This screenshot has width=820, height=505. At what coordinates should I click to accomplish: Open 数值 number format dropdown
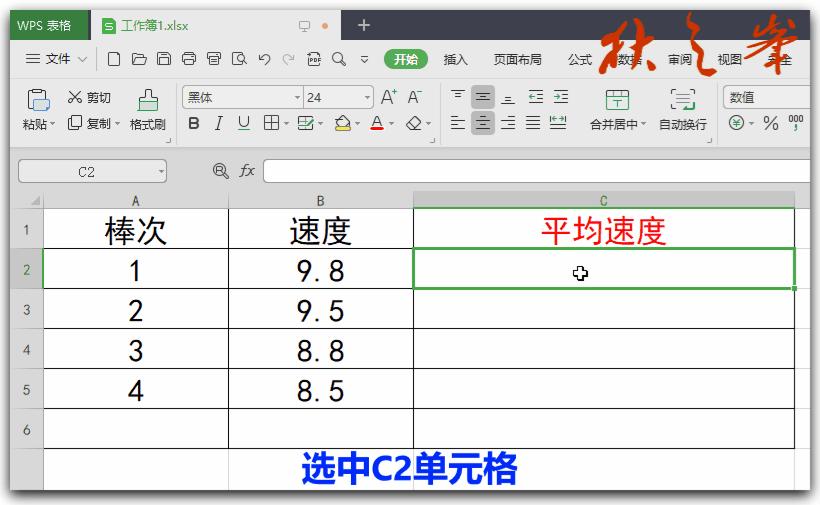(767, 98)
